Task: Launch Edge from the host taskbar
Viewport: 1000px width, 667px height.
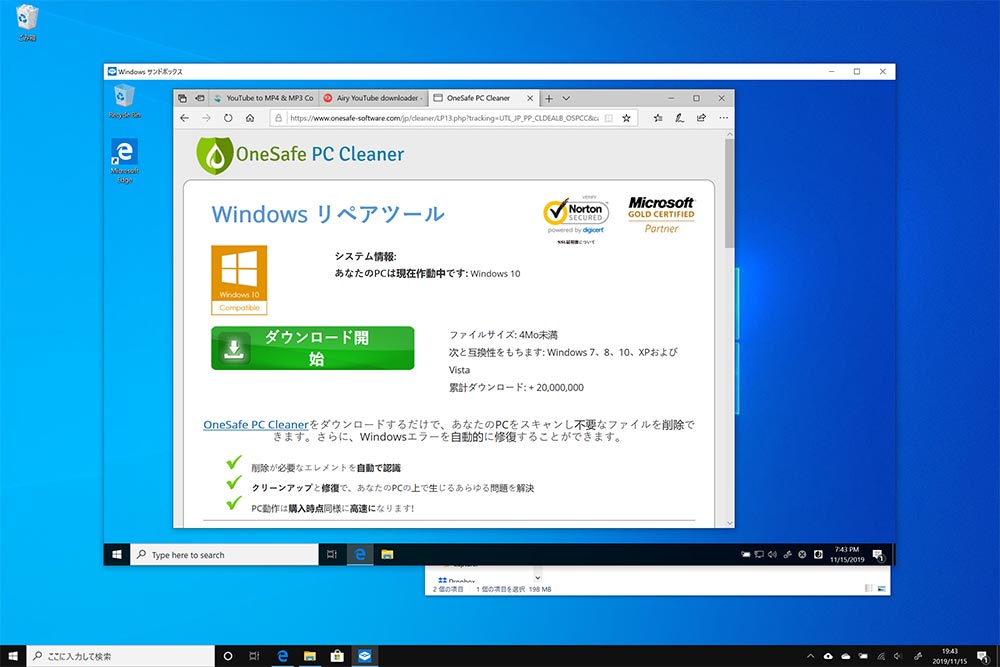Action: tap(282, 656)
